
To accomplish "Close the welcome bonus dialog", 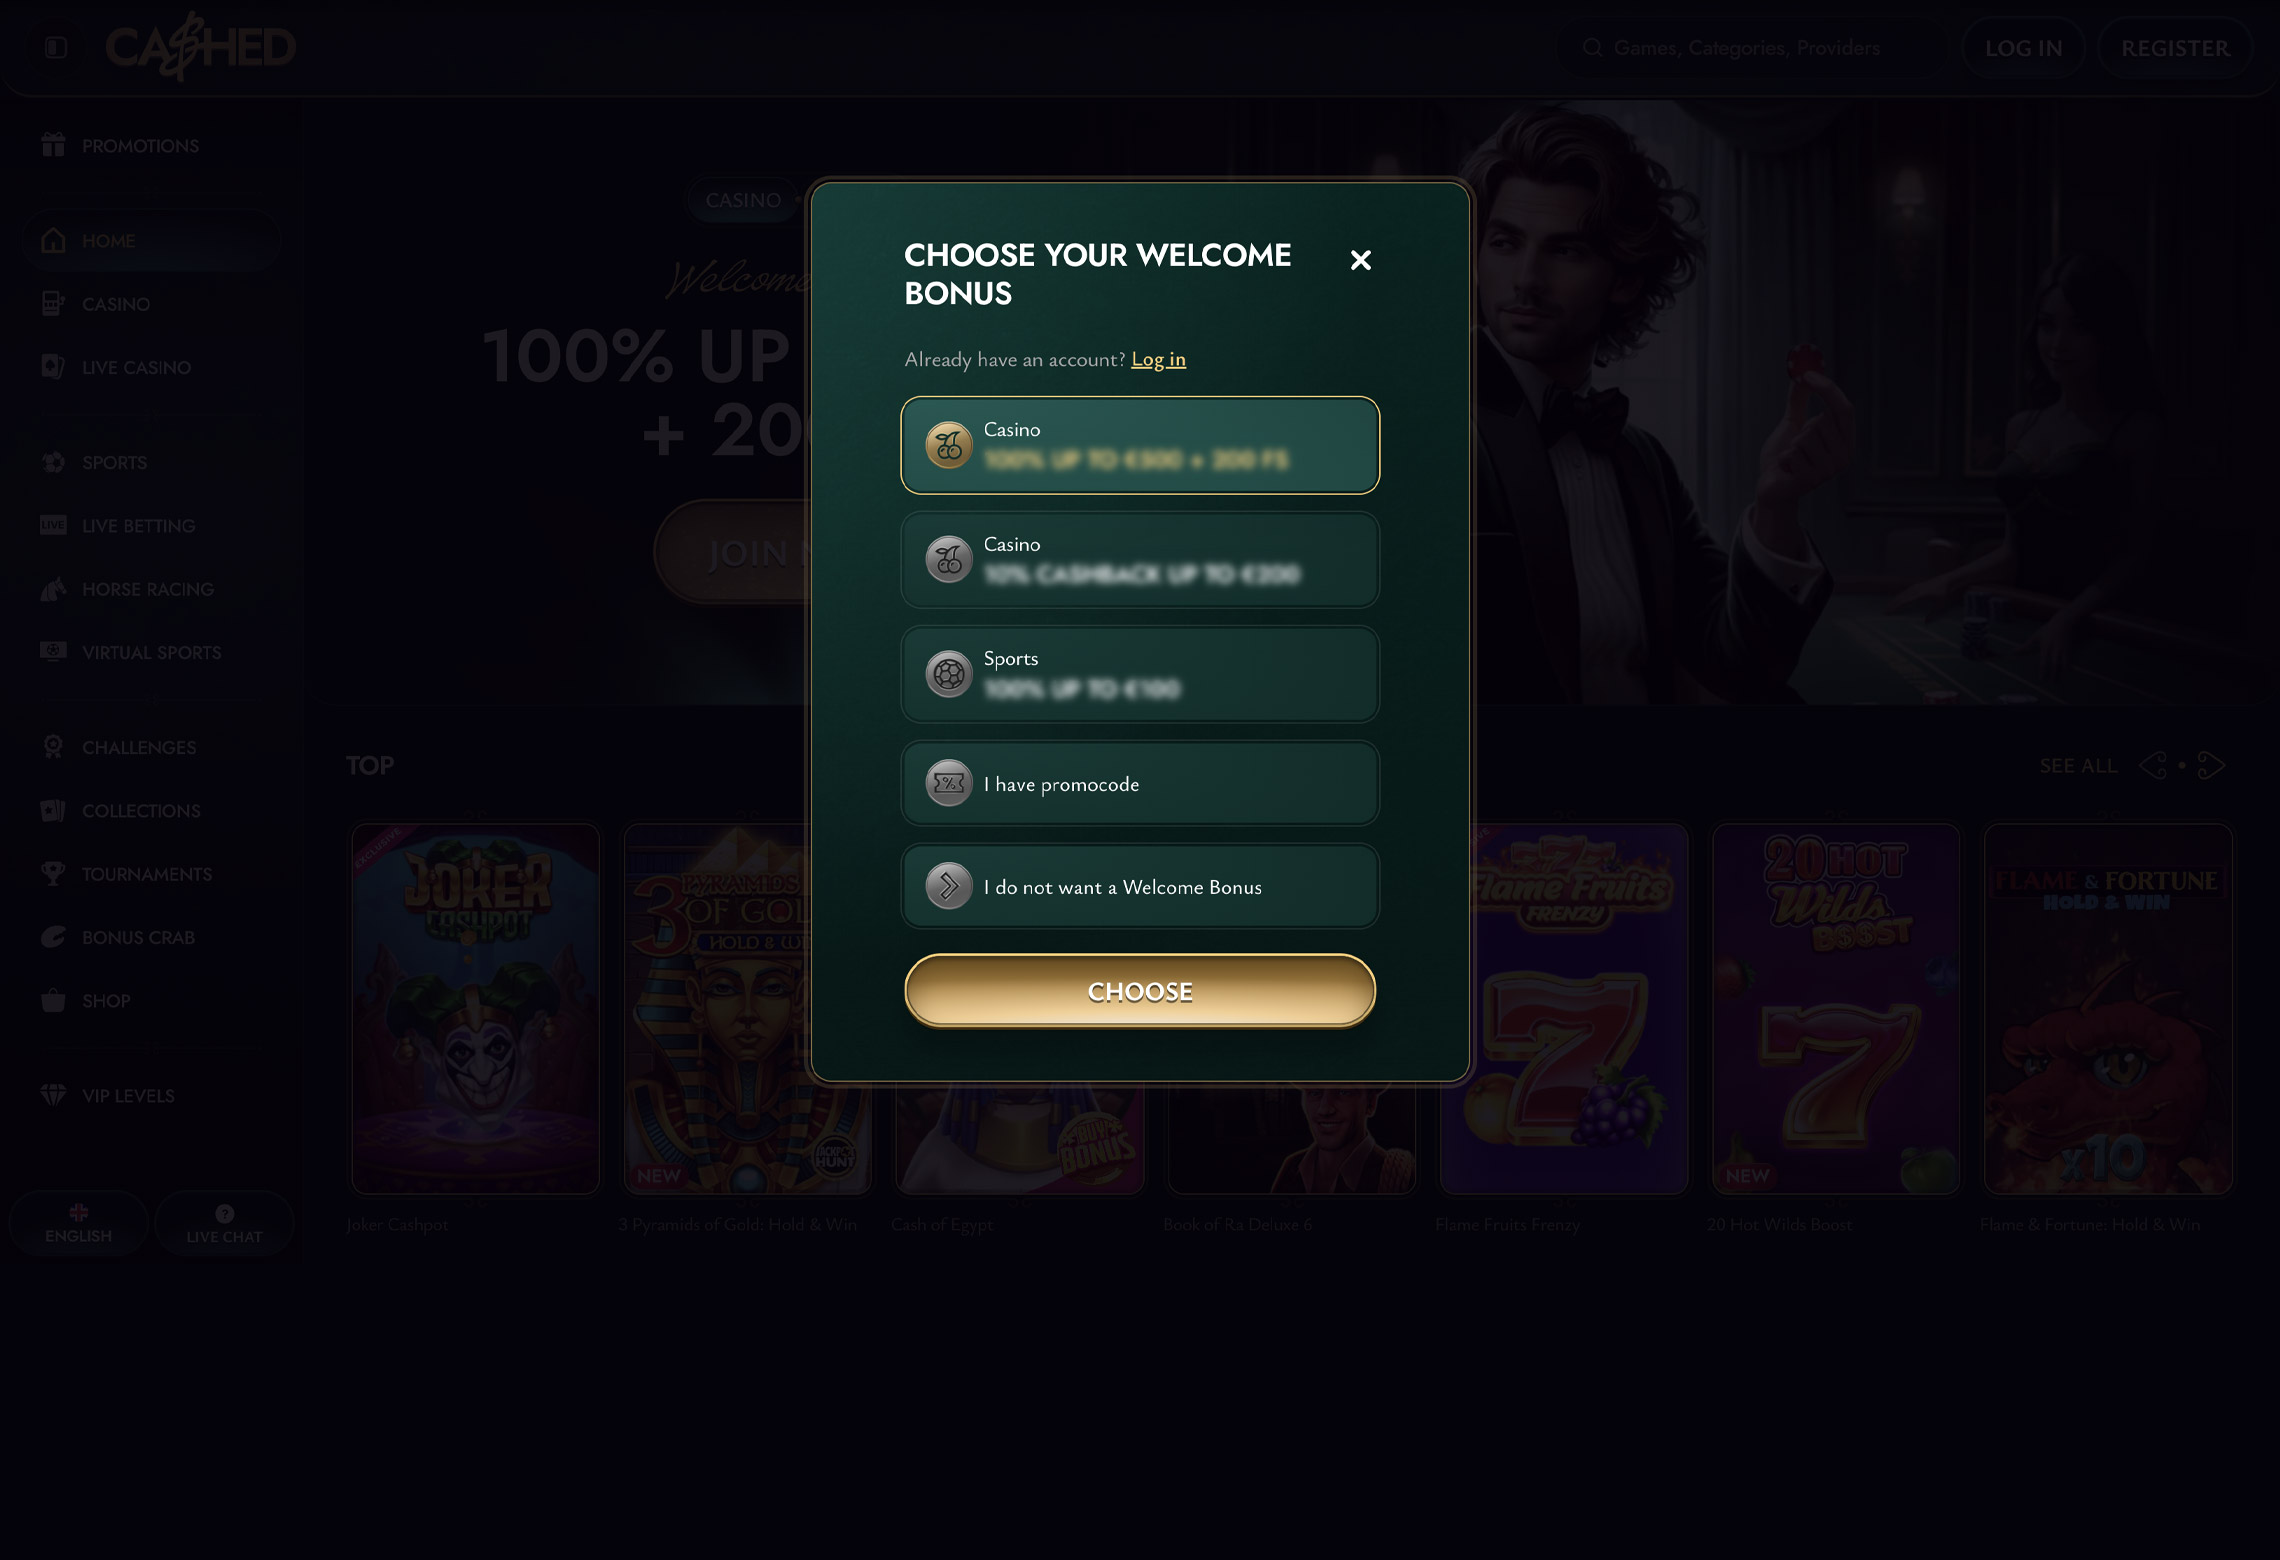I will (x=1360, y=260).
